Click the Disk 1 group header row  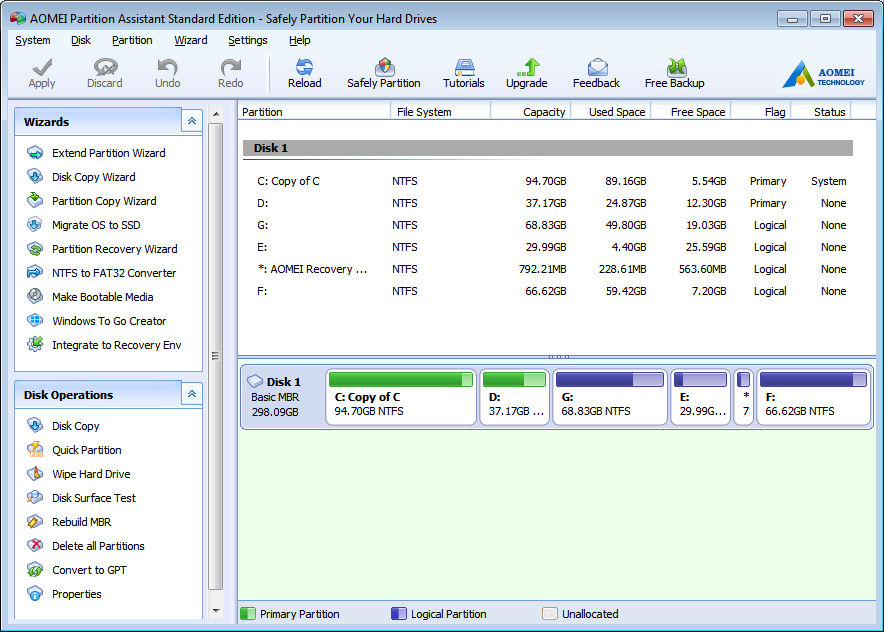tap(547, 148)
